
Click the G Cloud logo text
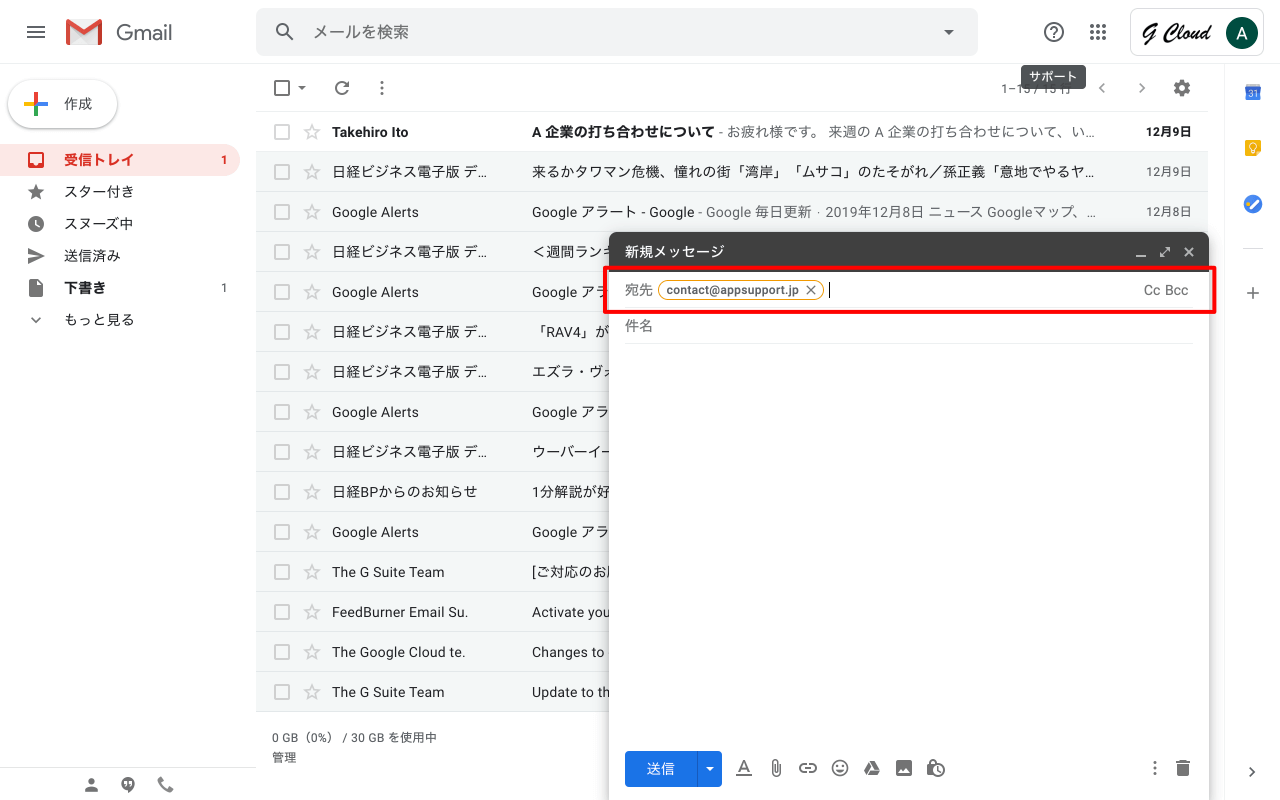click(x=1176, y=33)
